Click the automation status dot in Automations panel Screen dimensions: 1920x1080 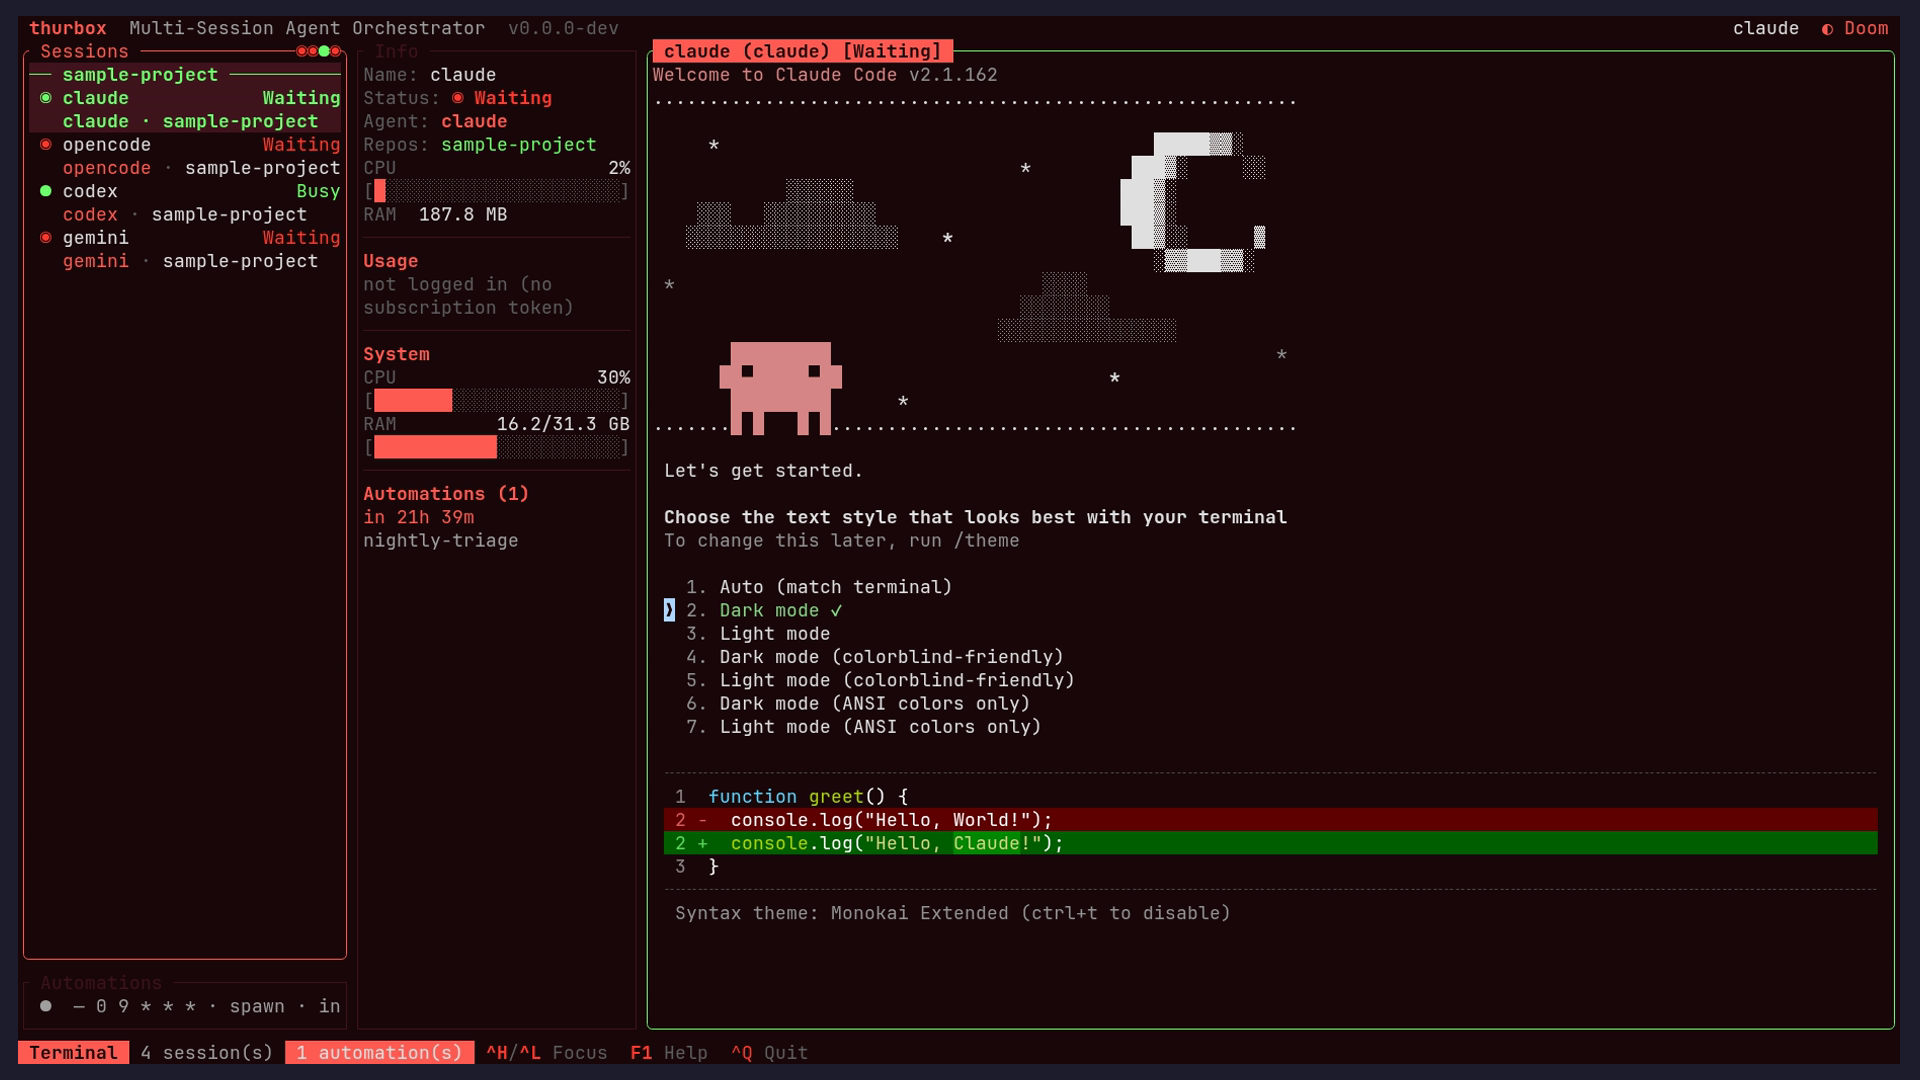(x=45, y=1006)
